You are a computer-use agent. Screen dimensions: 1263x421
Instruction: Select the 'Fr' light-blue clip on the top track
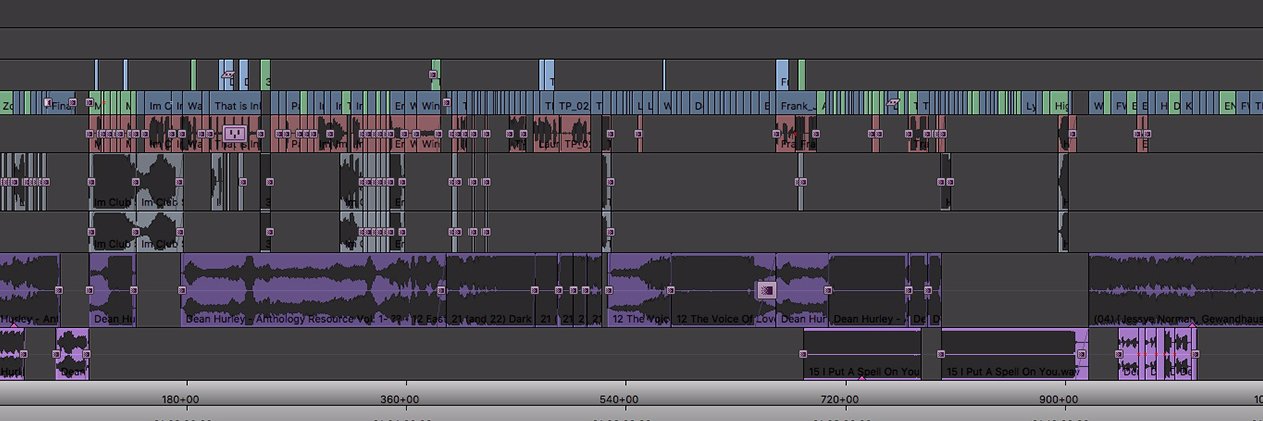782,75
